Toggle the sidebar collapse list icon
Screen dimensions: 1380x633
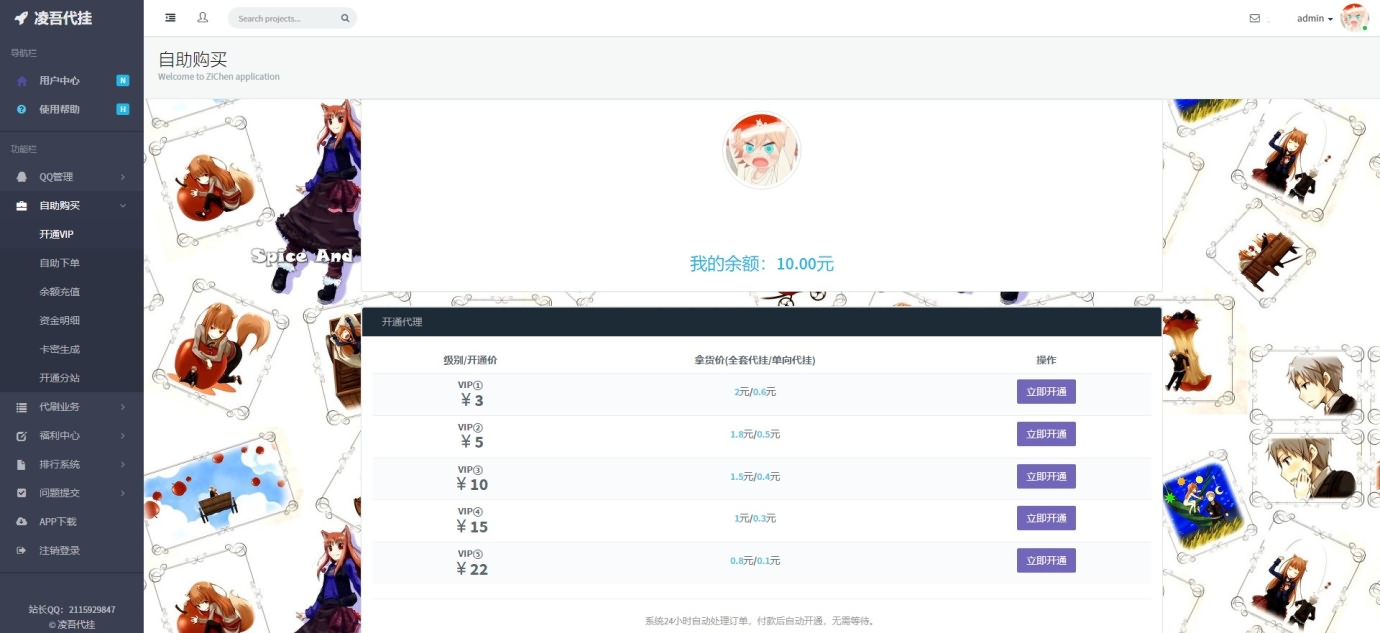tap(170, 18)
